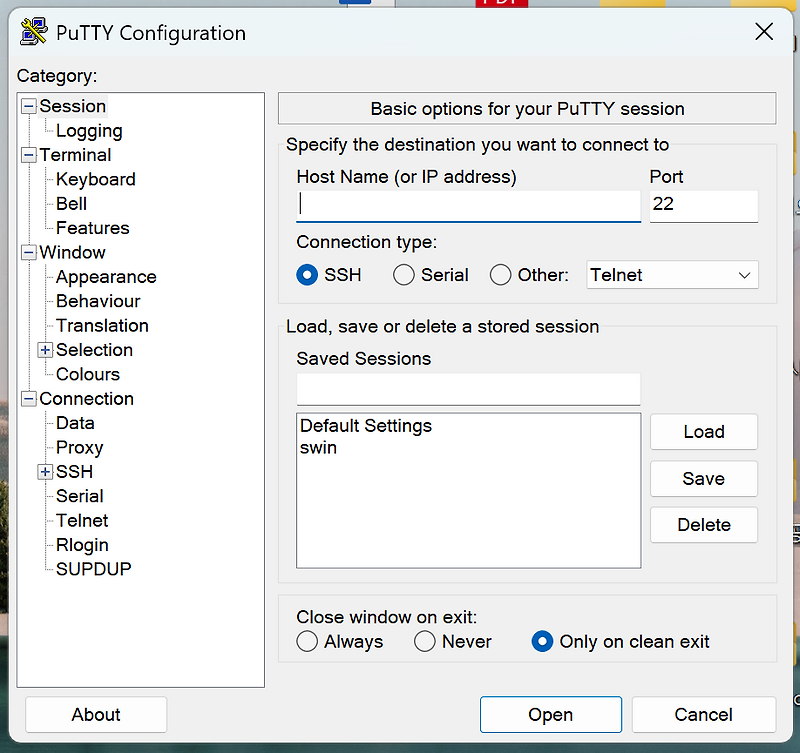Image resolution: width=800 pixels, height=753 pixels.
Task: Collapse the Session tree node
Action: (x=28, y=106)
